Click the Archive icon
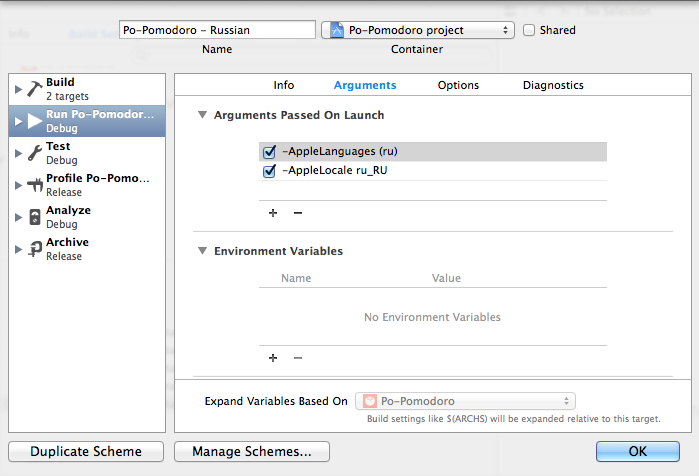The width and height of the screenshot is (699, 476). pos(35,249)
